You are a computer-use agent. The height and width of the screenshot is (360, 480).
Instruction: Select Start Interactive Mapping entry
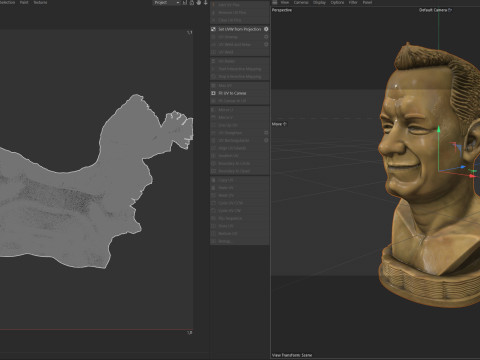click(239, 69)
